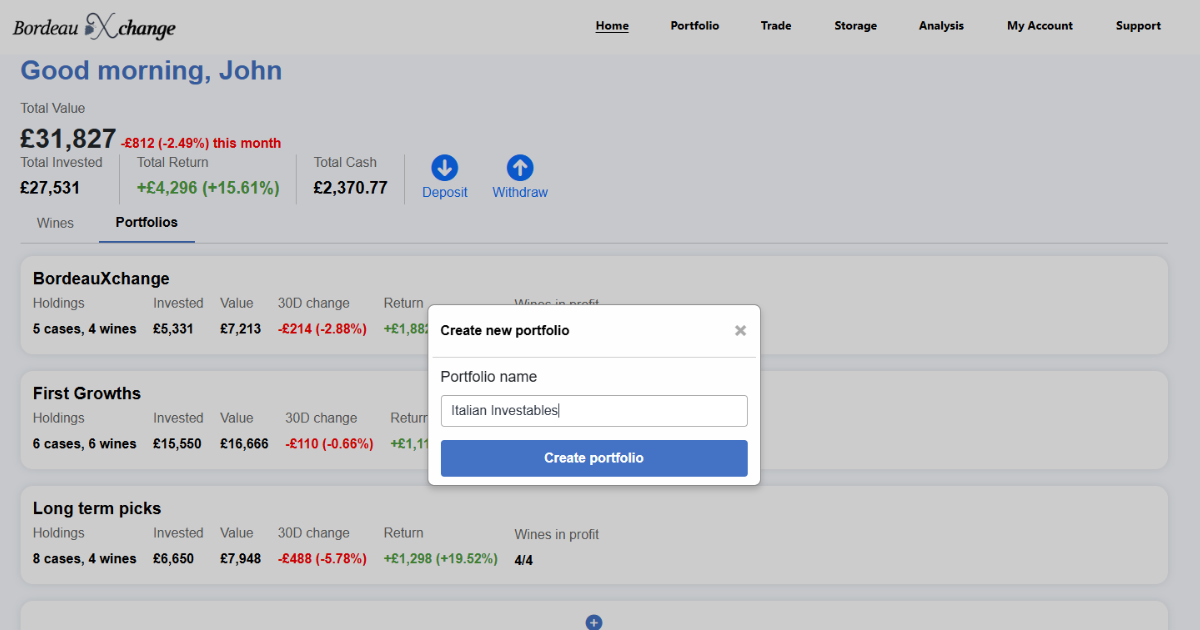Click value £7,948

pyautogui.click(x=241, y=558)
